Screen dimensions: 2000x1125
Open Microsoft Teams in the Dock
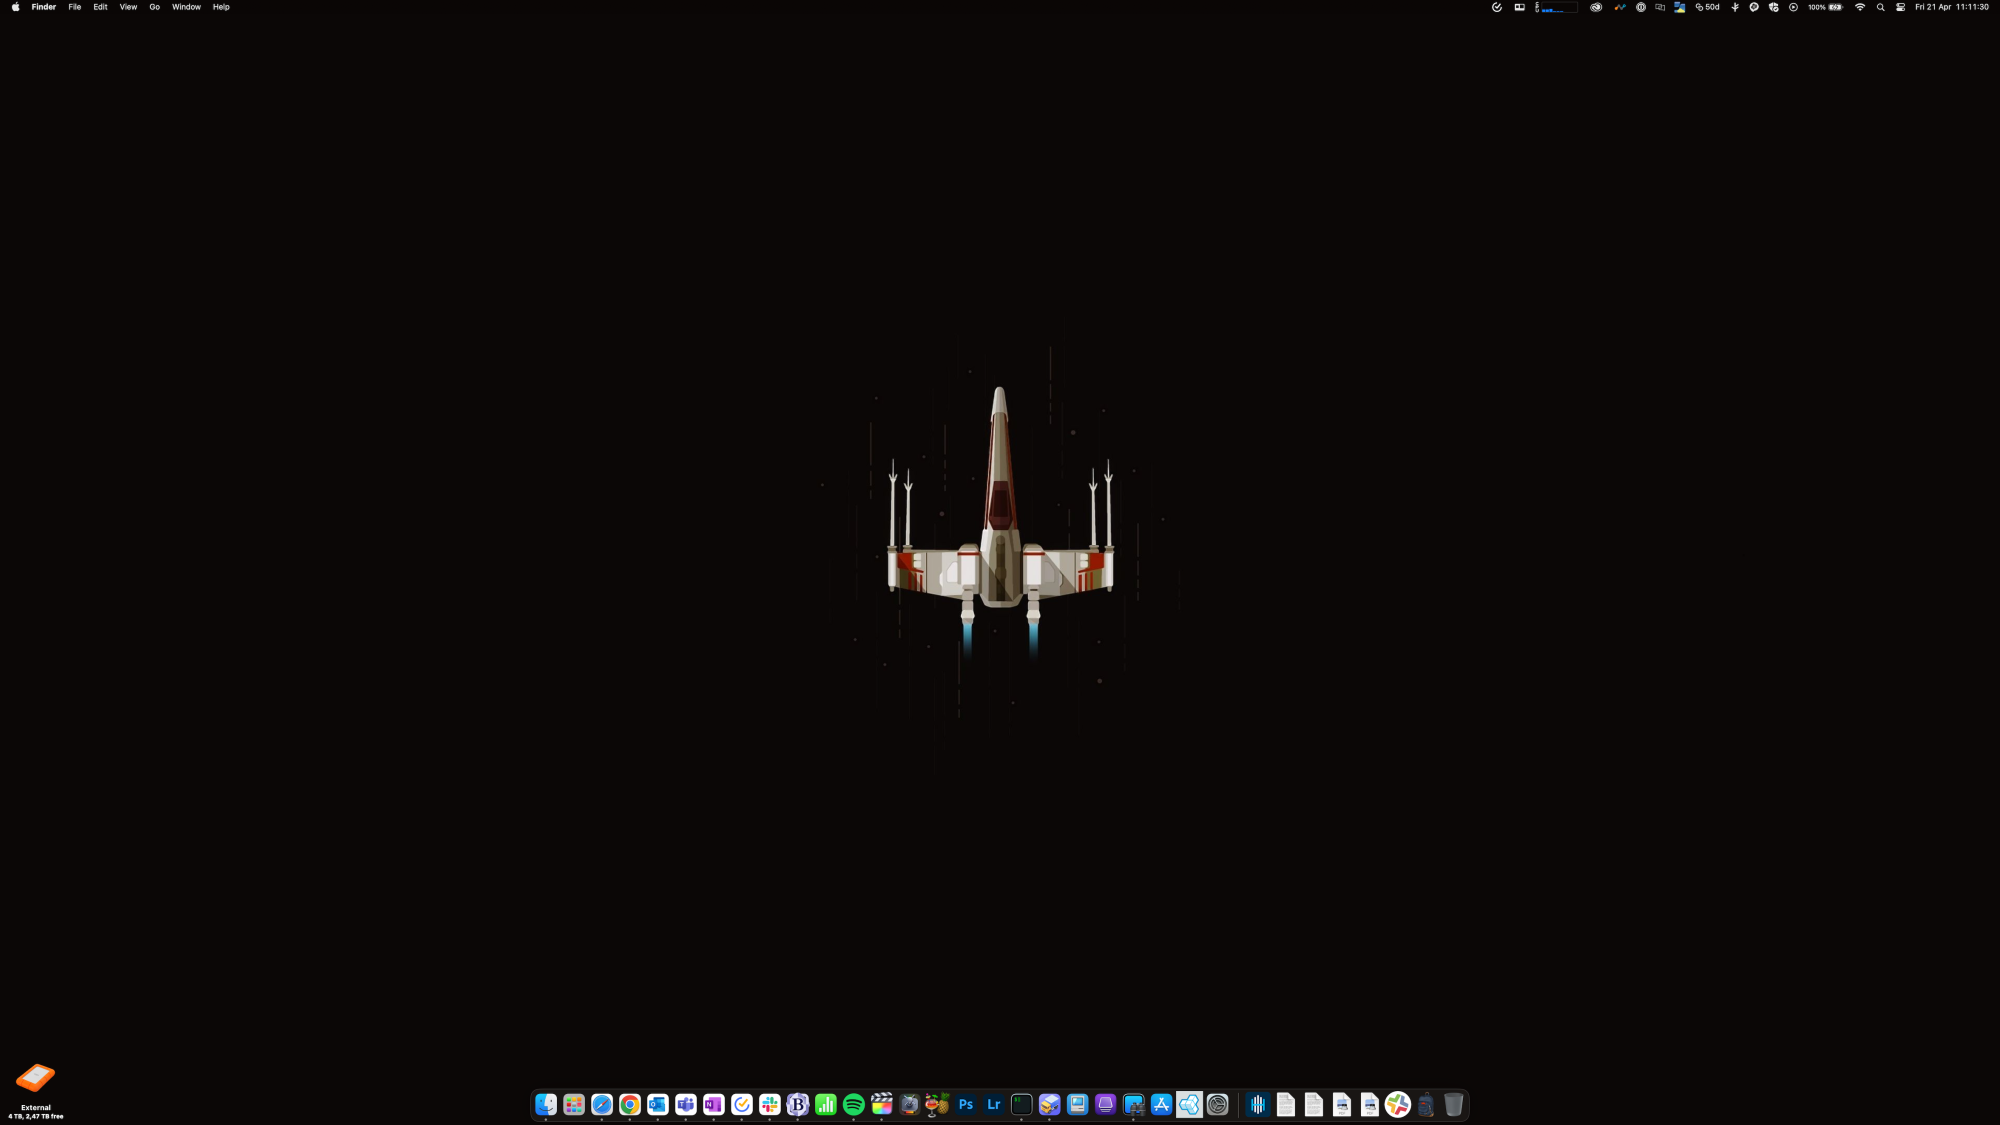coord(686,1104)
